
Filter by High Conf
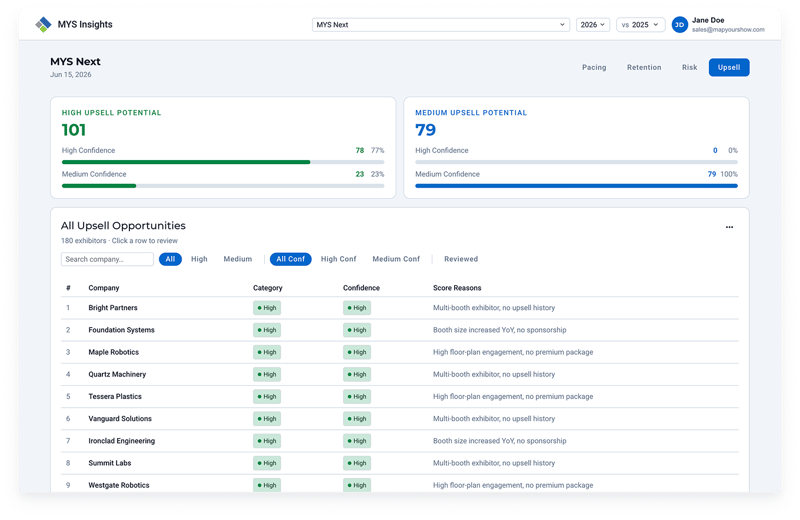[x=338, y=259]
